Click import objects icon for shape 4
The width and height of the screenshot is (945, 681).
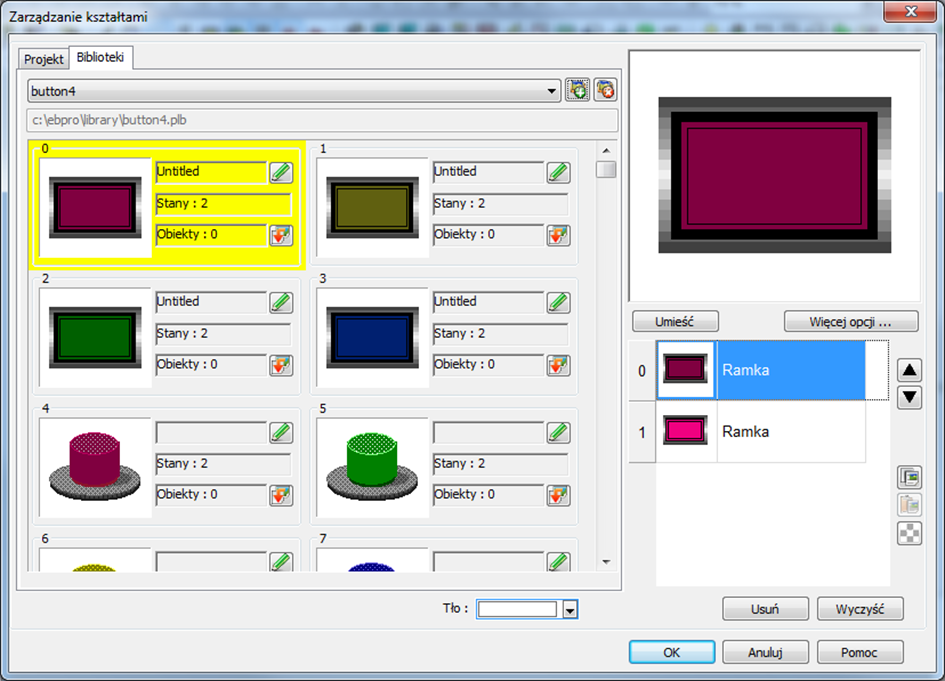pos(281,495)
